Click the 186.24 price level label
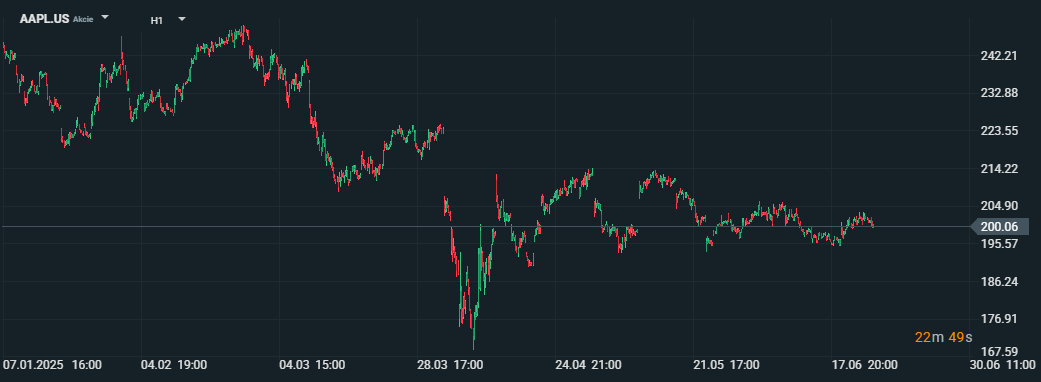1041x382 pixels. tap(999, 282)
